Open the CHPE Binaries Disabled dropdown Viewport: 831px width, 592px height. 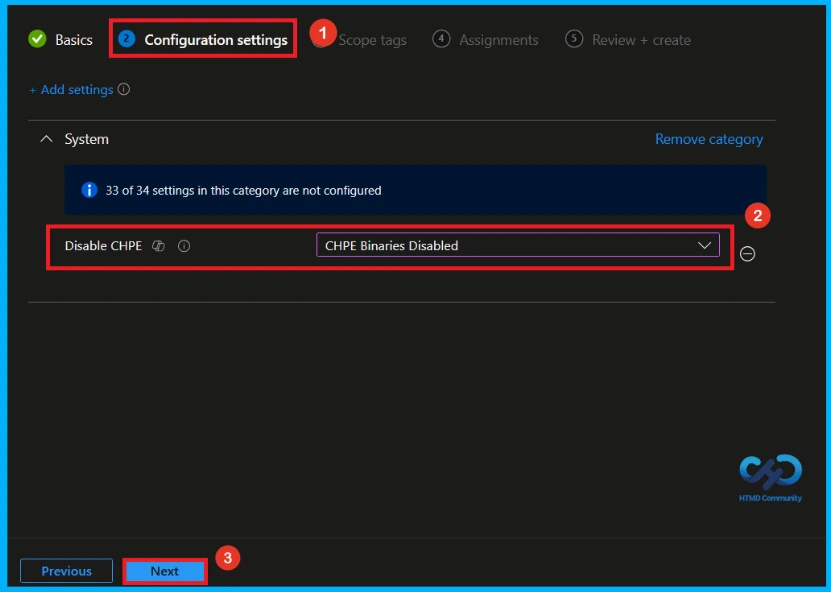[518, 245]
